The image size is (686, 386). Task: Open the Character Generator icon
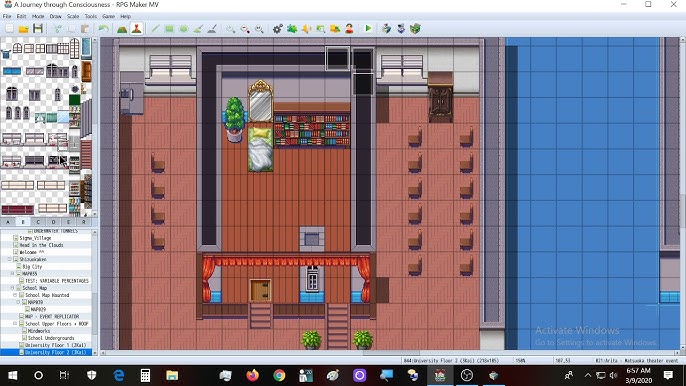pos(349,29)
